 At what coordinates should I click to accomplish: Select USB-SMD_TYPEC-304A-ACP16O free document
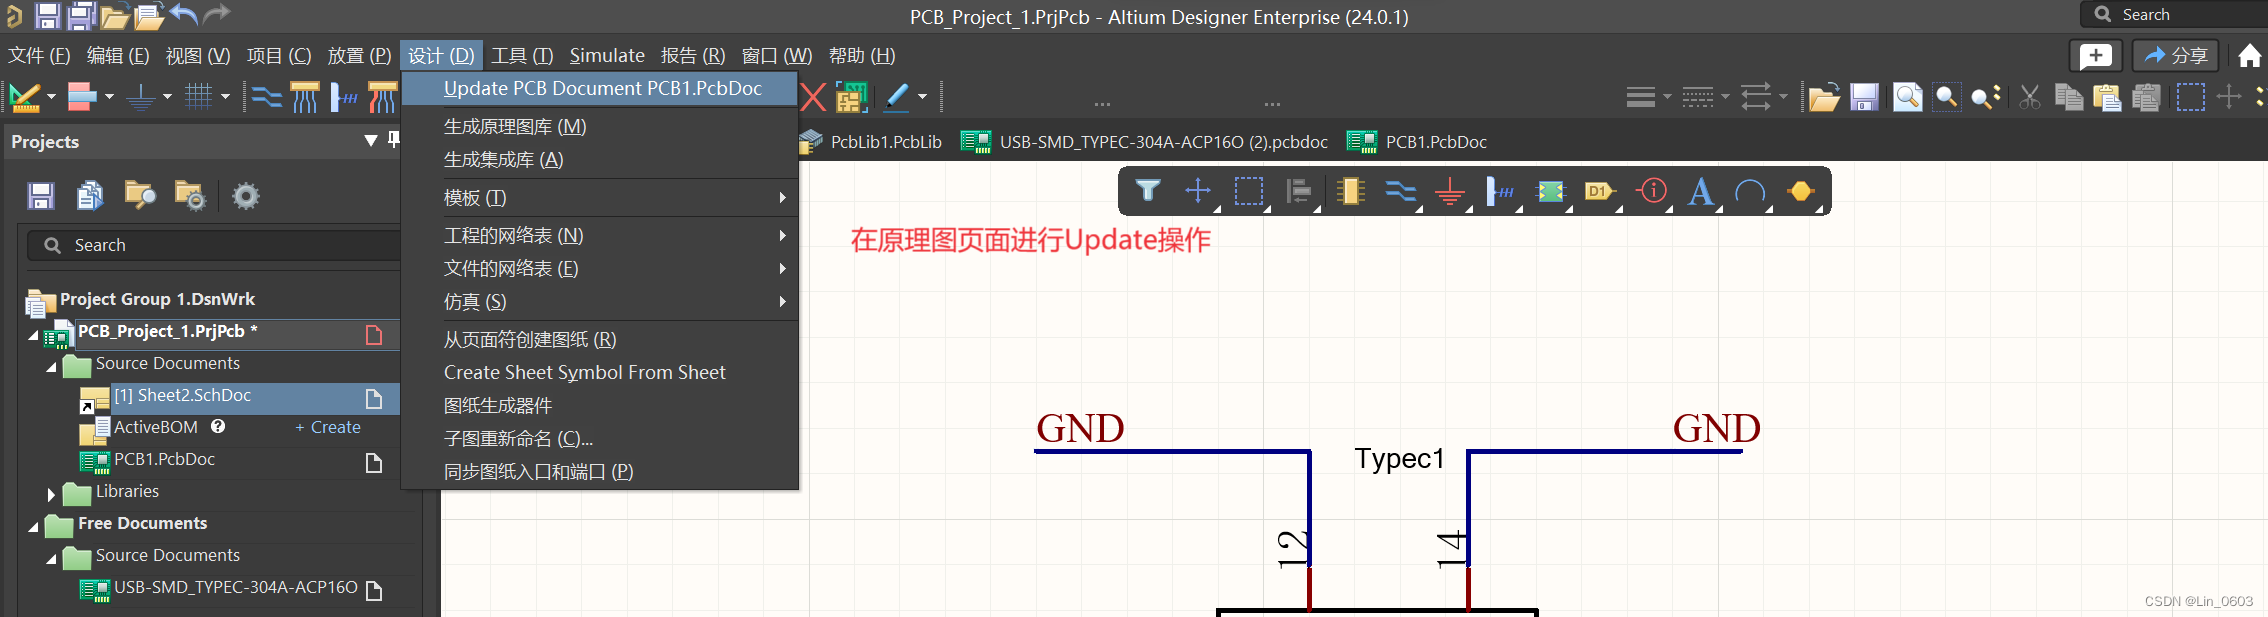point(236,588)
